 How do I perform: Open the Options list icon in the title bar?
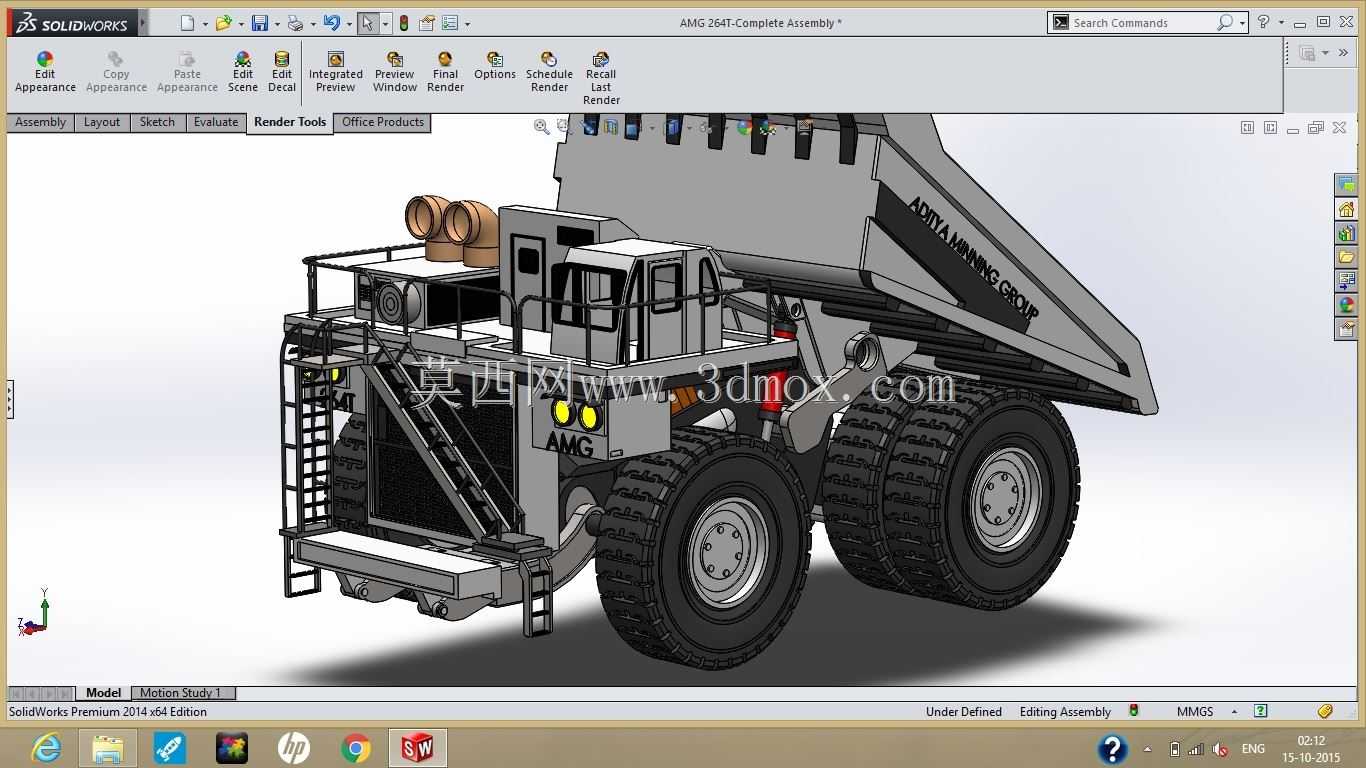click(450, 23)
